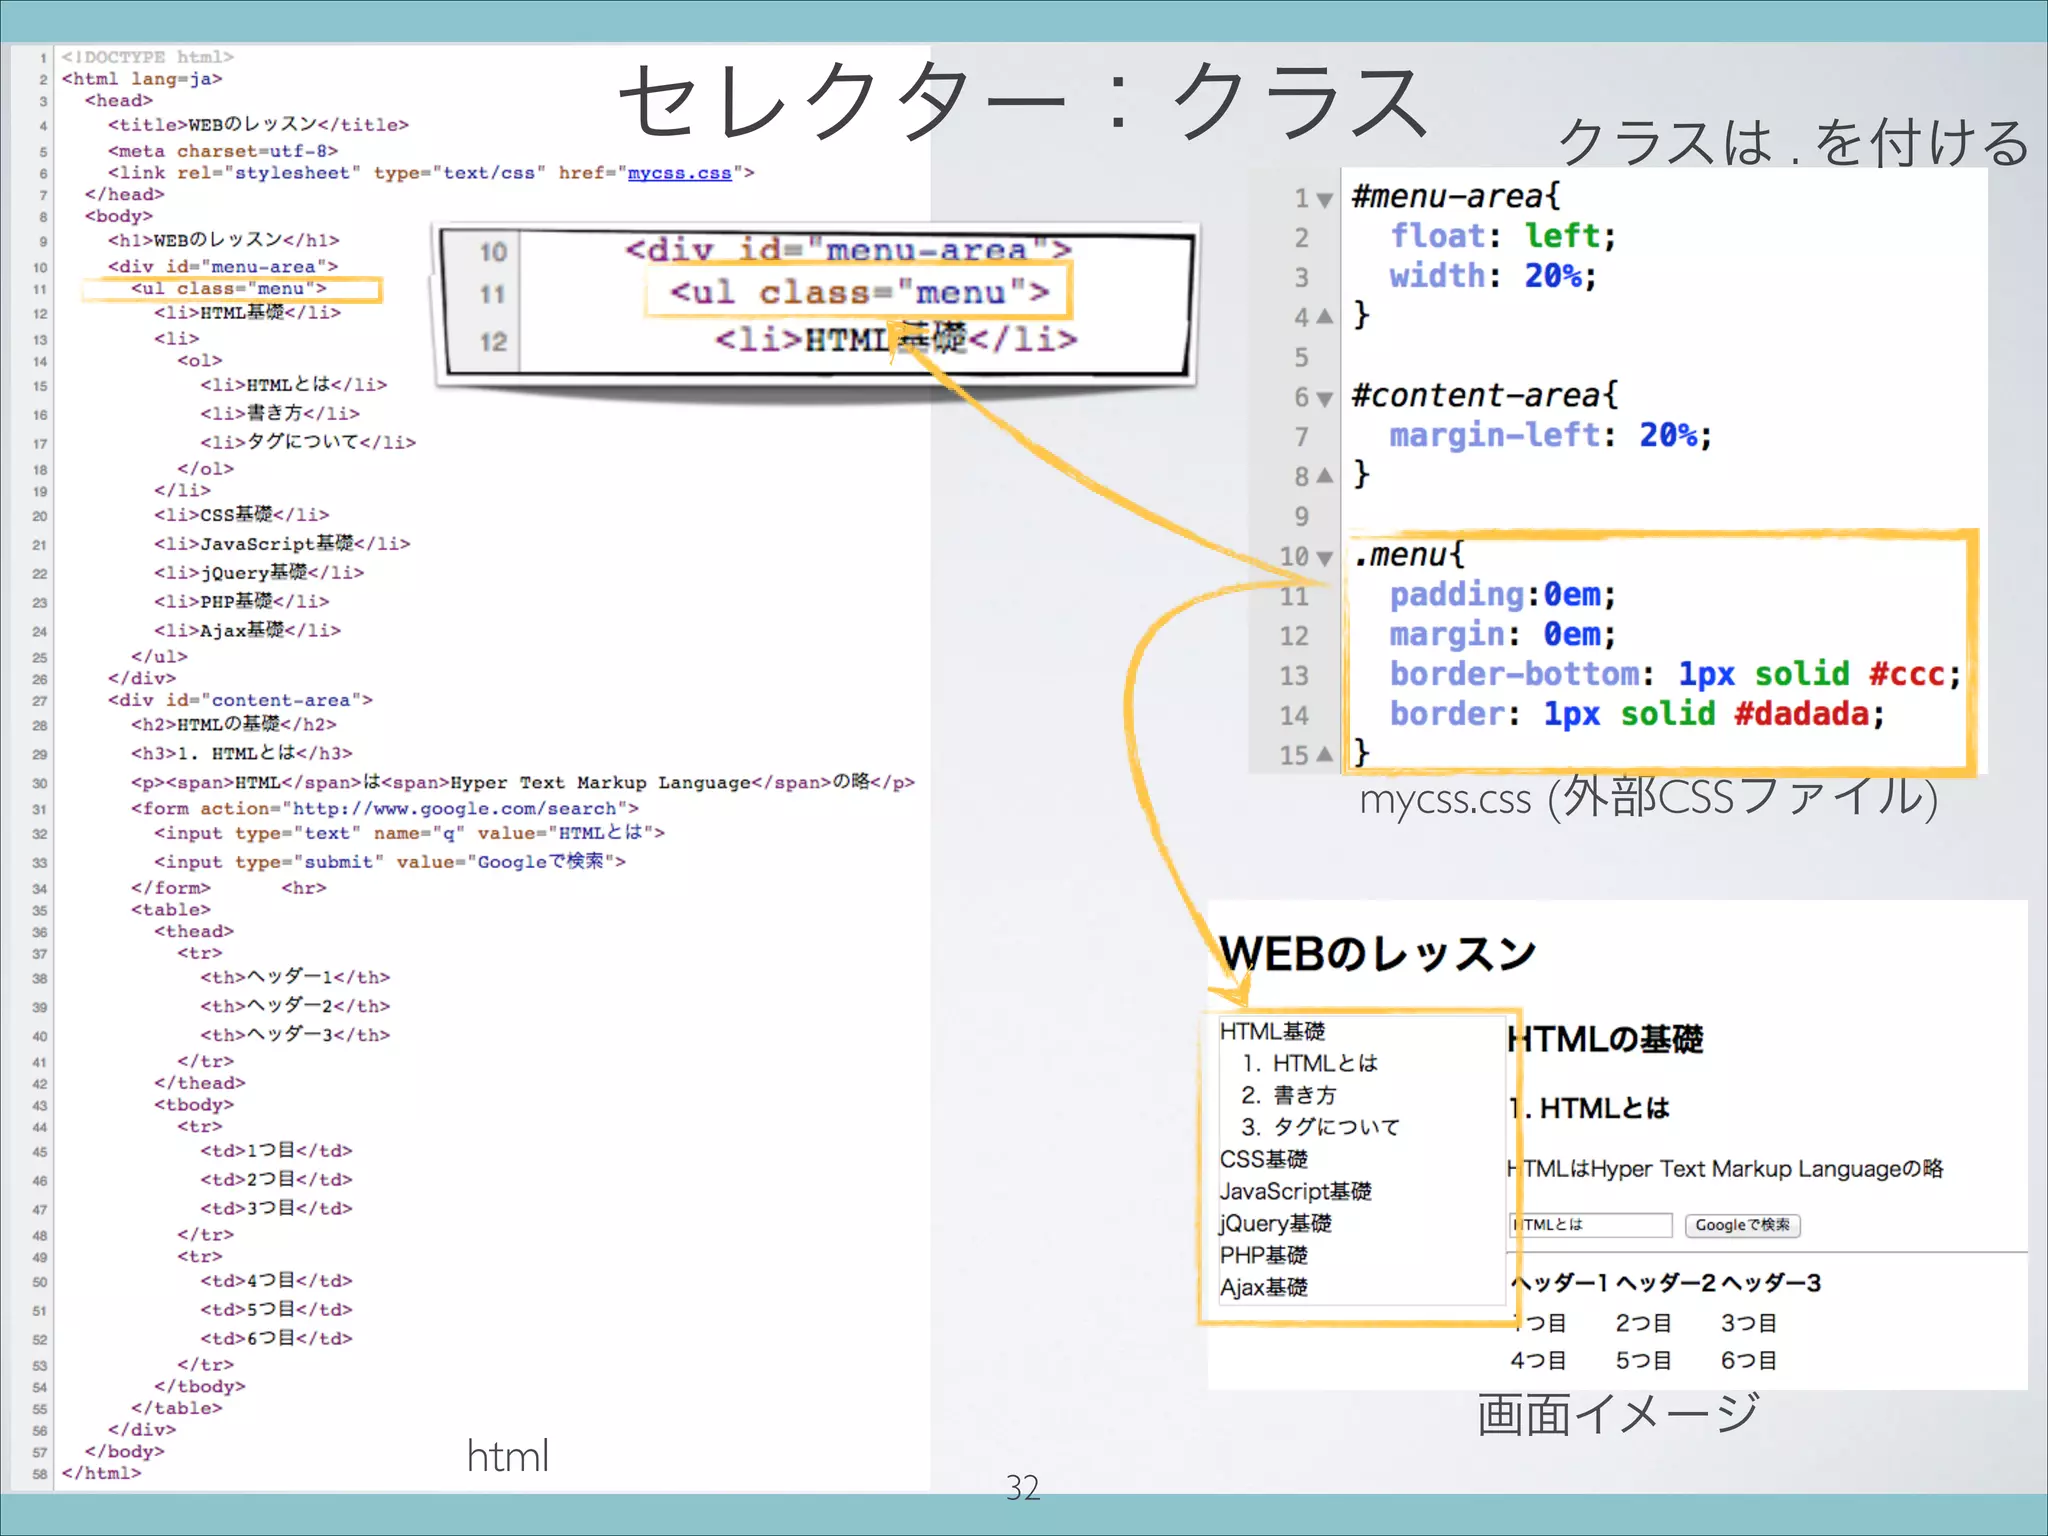Click Ajax基礎 in the preview menu list
This screenshot has height=1536, width=2048.
pos(1263,1287)
